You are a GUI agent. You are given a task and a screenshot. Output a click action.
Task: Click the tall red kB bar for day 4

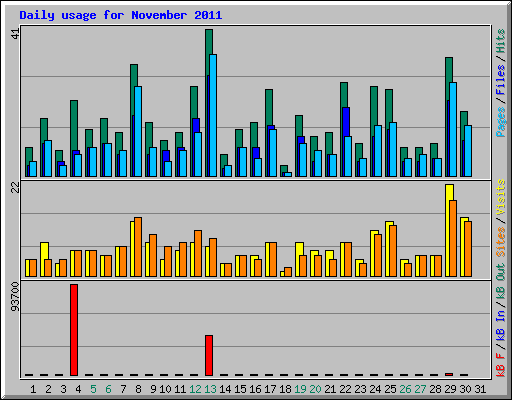click(x=74, y=330)
